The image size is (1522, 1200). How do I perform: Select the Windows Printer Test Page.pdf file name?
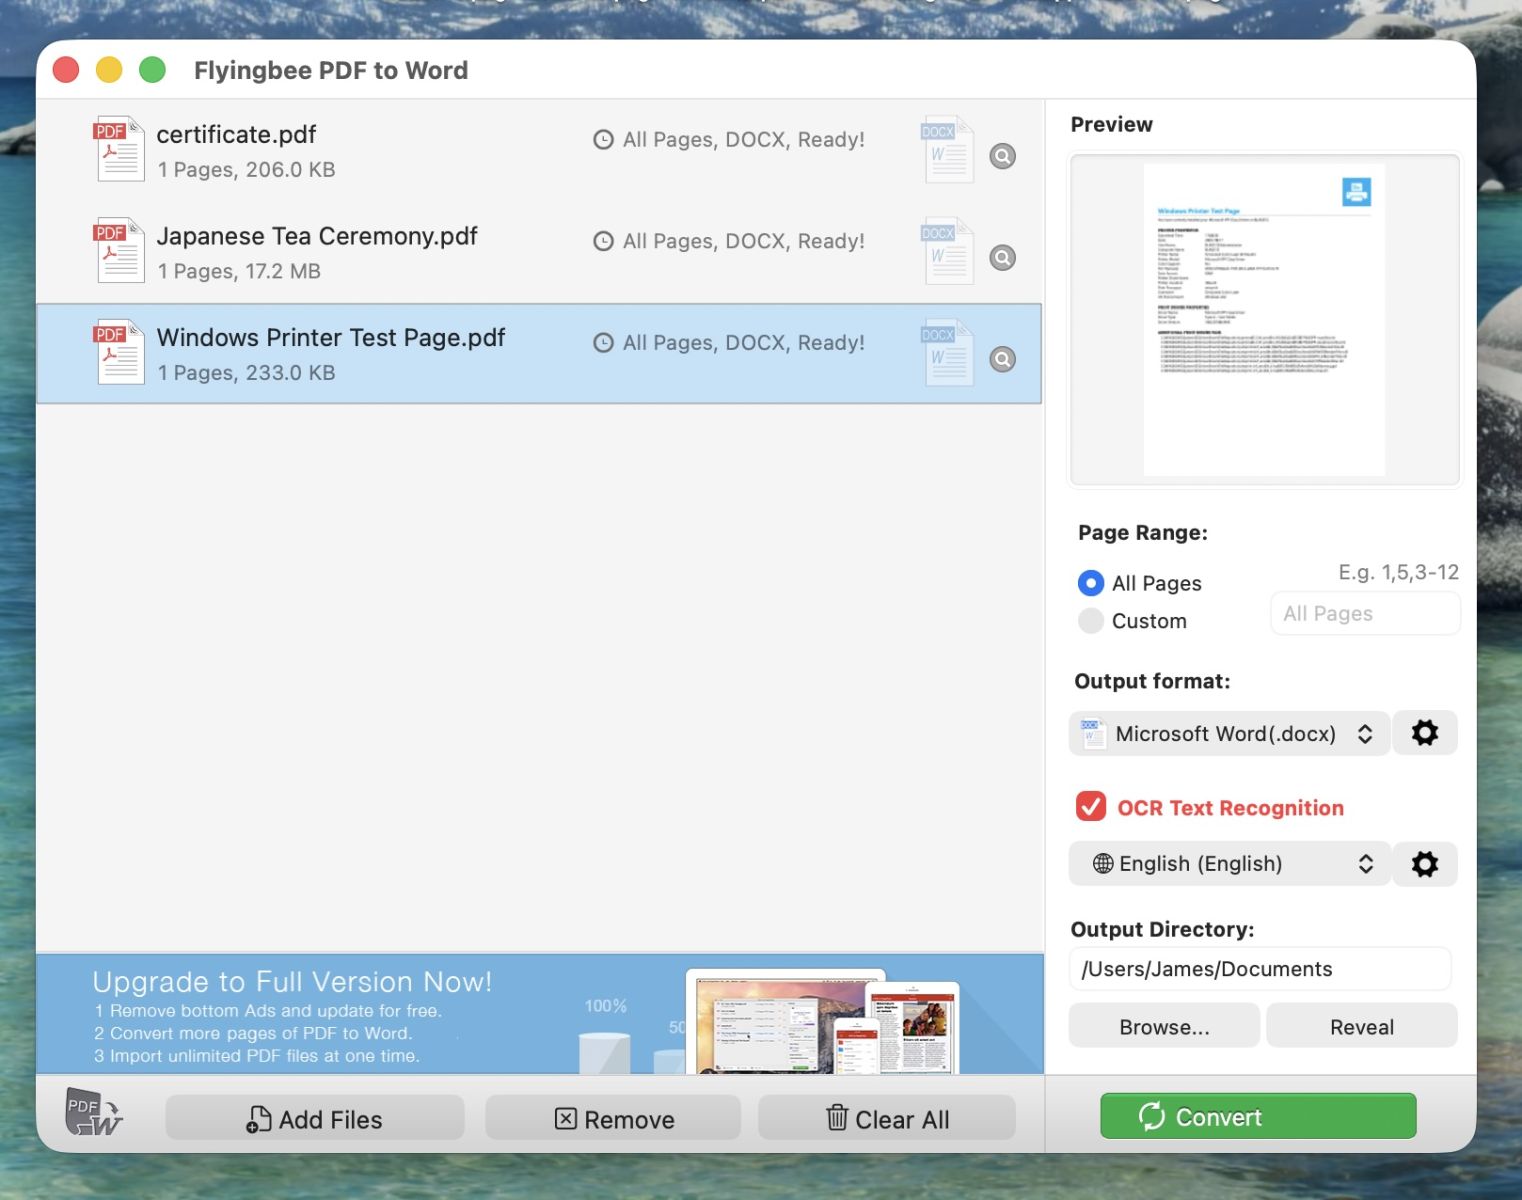click(x=331, y=338)
